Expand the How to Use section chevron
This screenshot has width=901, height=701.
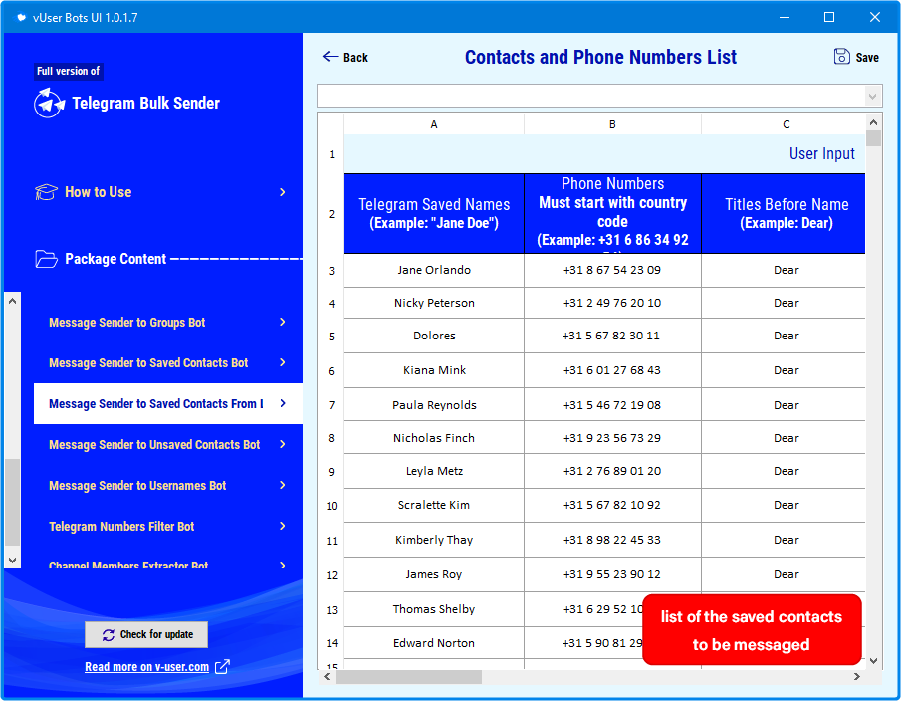click(283, 192)
